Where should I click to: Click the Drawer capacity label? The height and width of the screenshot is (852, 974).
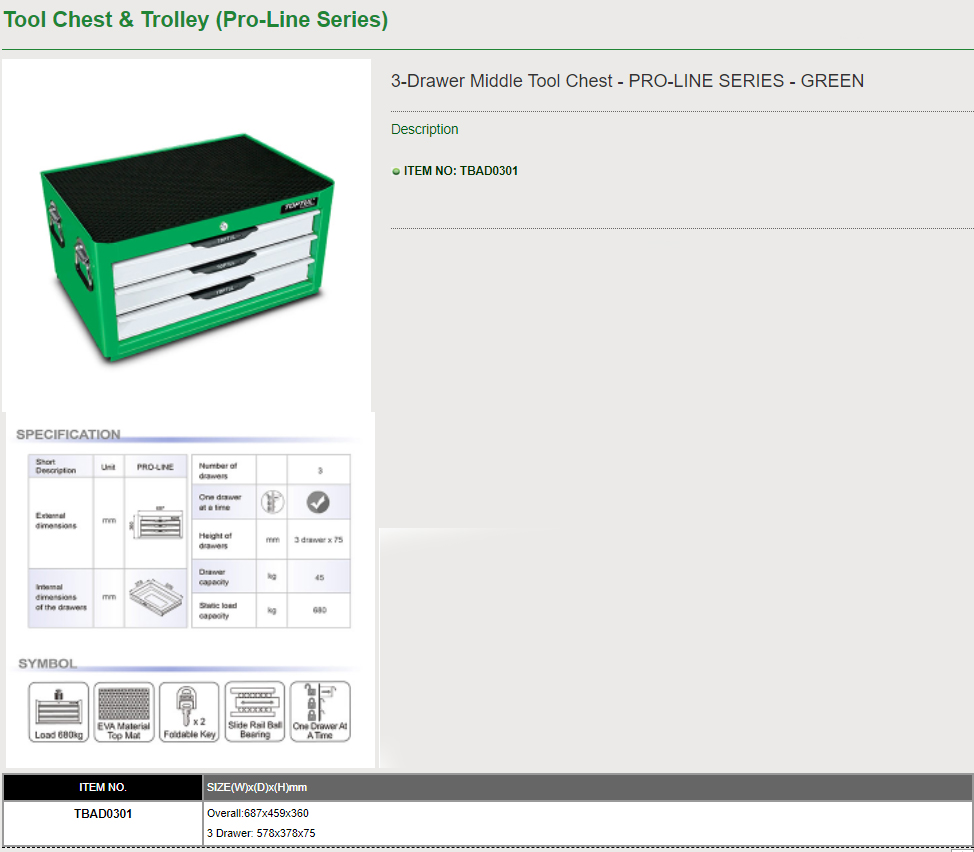(214, 577)
